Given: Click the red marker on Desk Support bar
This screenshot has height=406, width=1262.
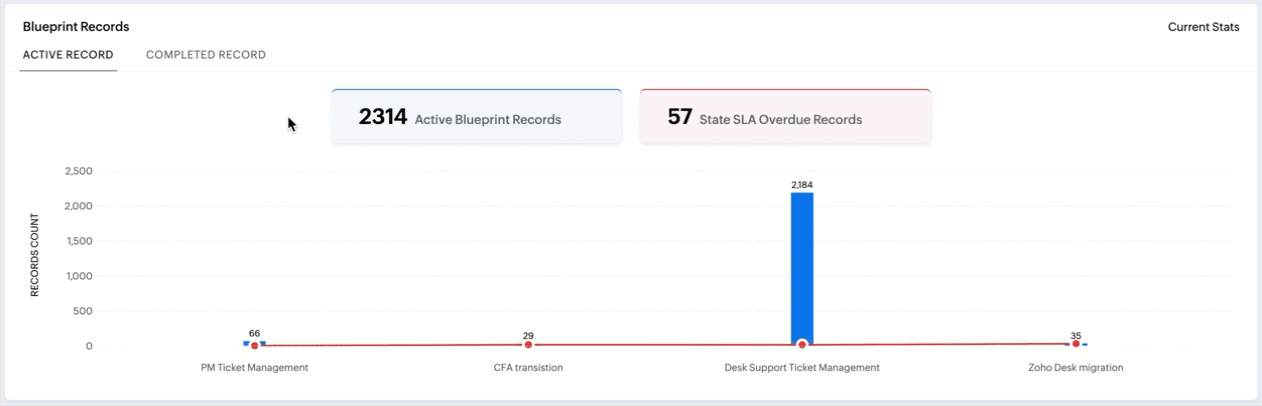Looking at the screenshot, I should coord(802,345).
